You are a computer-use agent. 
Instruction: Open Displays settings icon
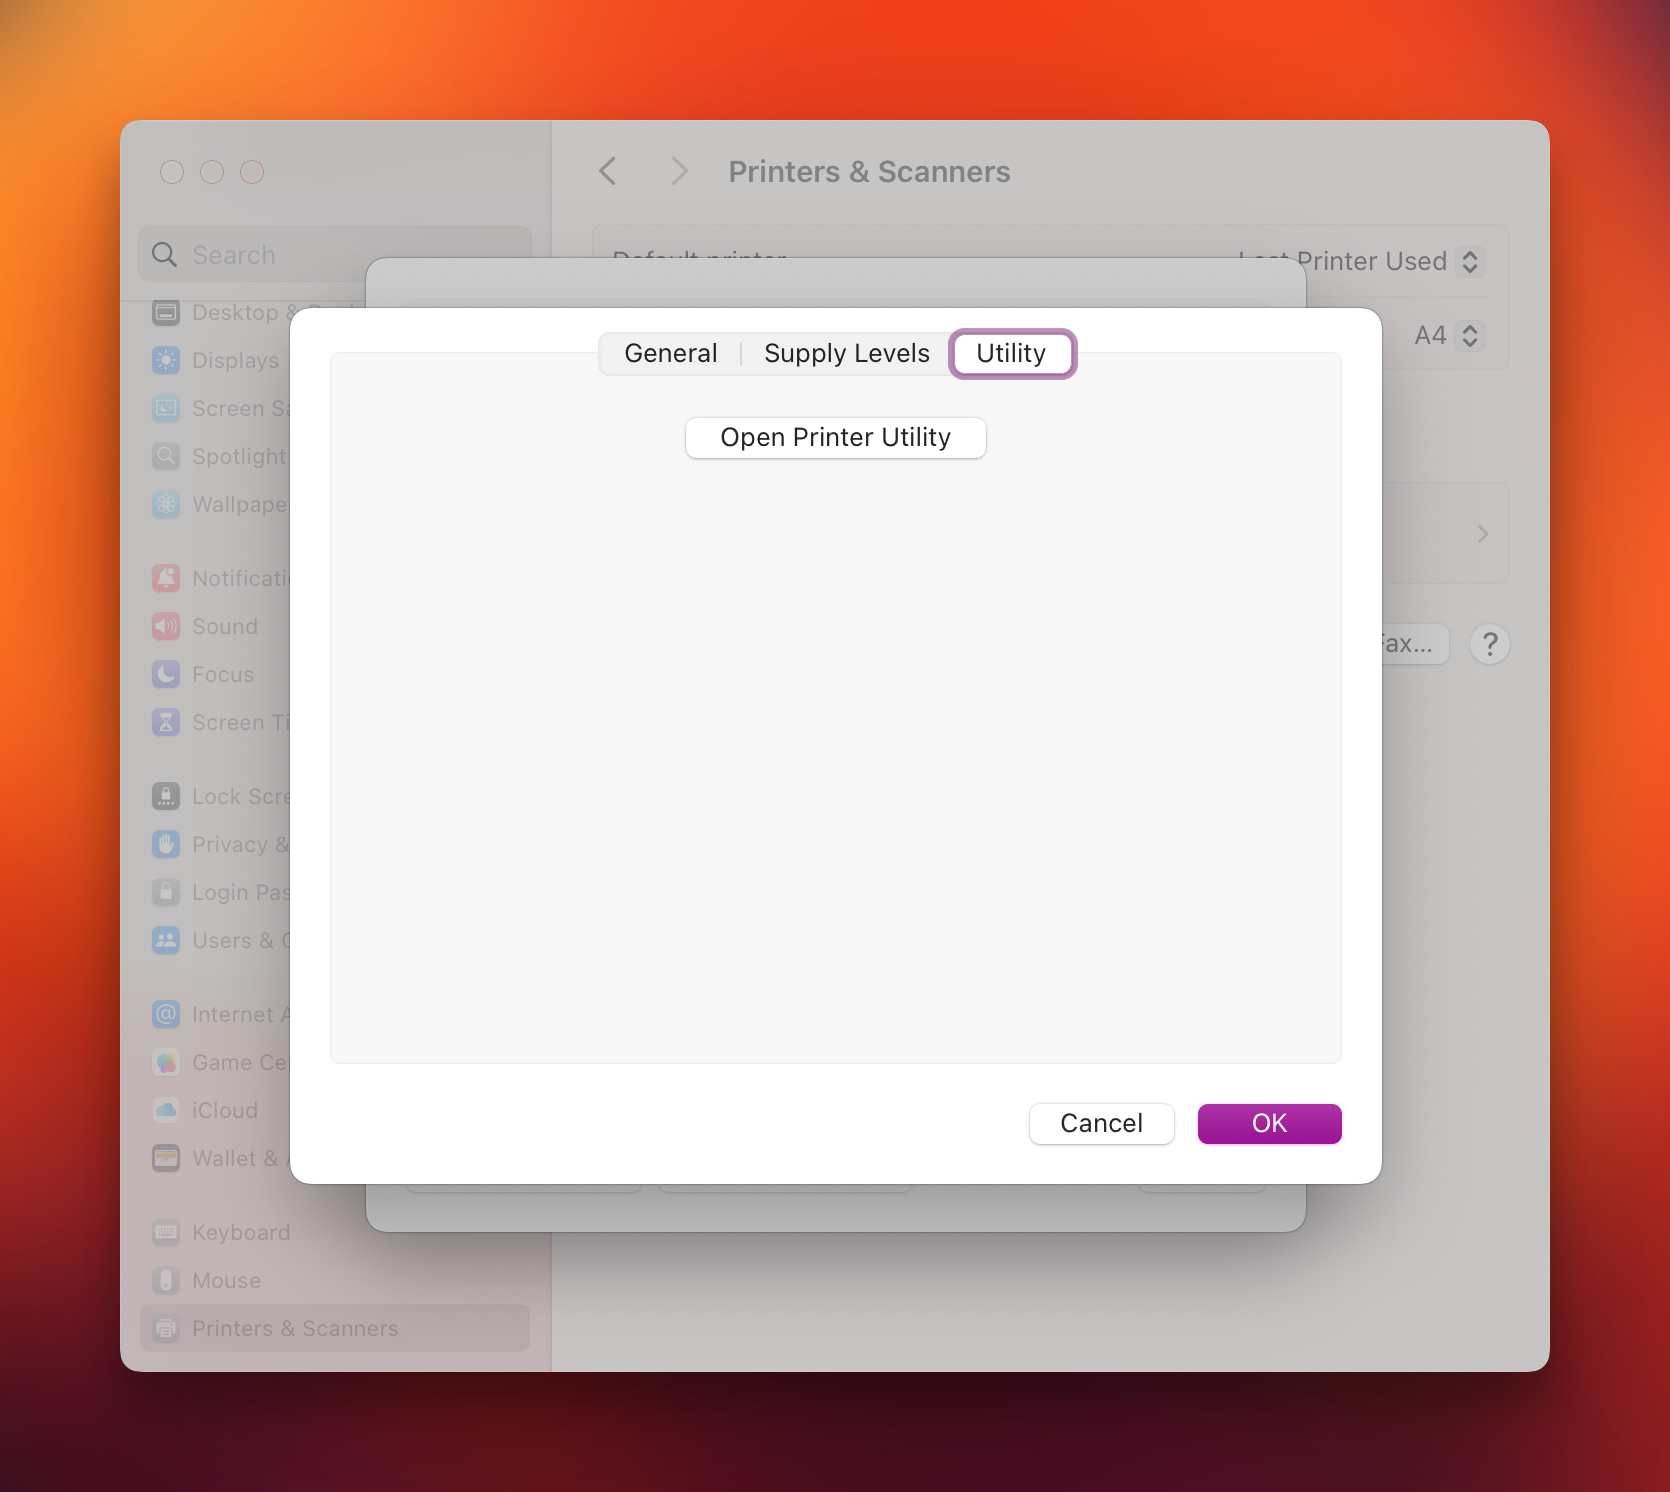(166, 360)
